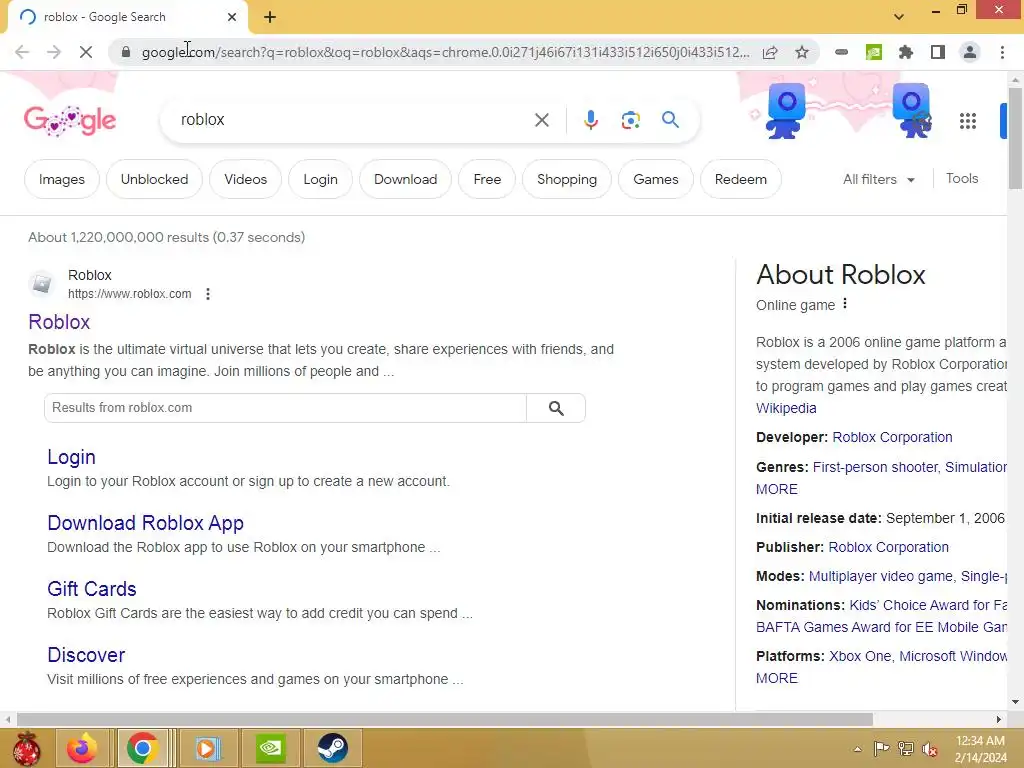The image size is (1024, 768).
Task: Go forward with the browser arrow
Action: point(54,52)
